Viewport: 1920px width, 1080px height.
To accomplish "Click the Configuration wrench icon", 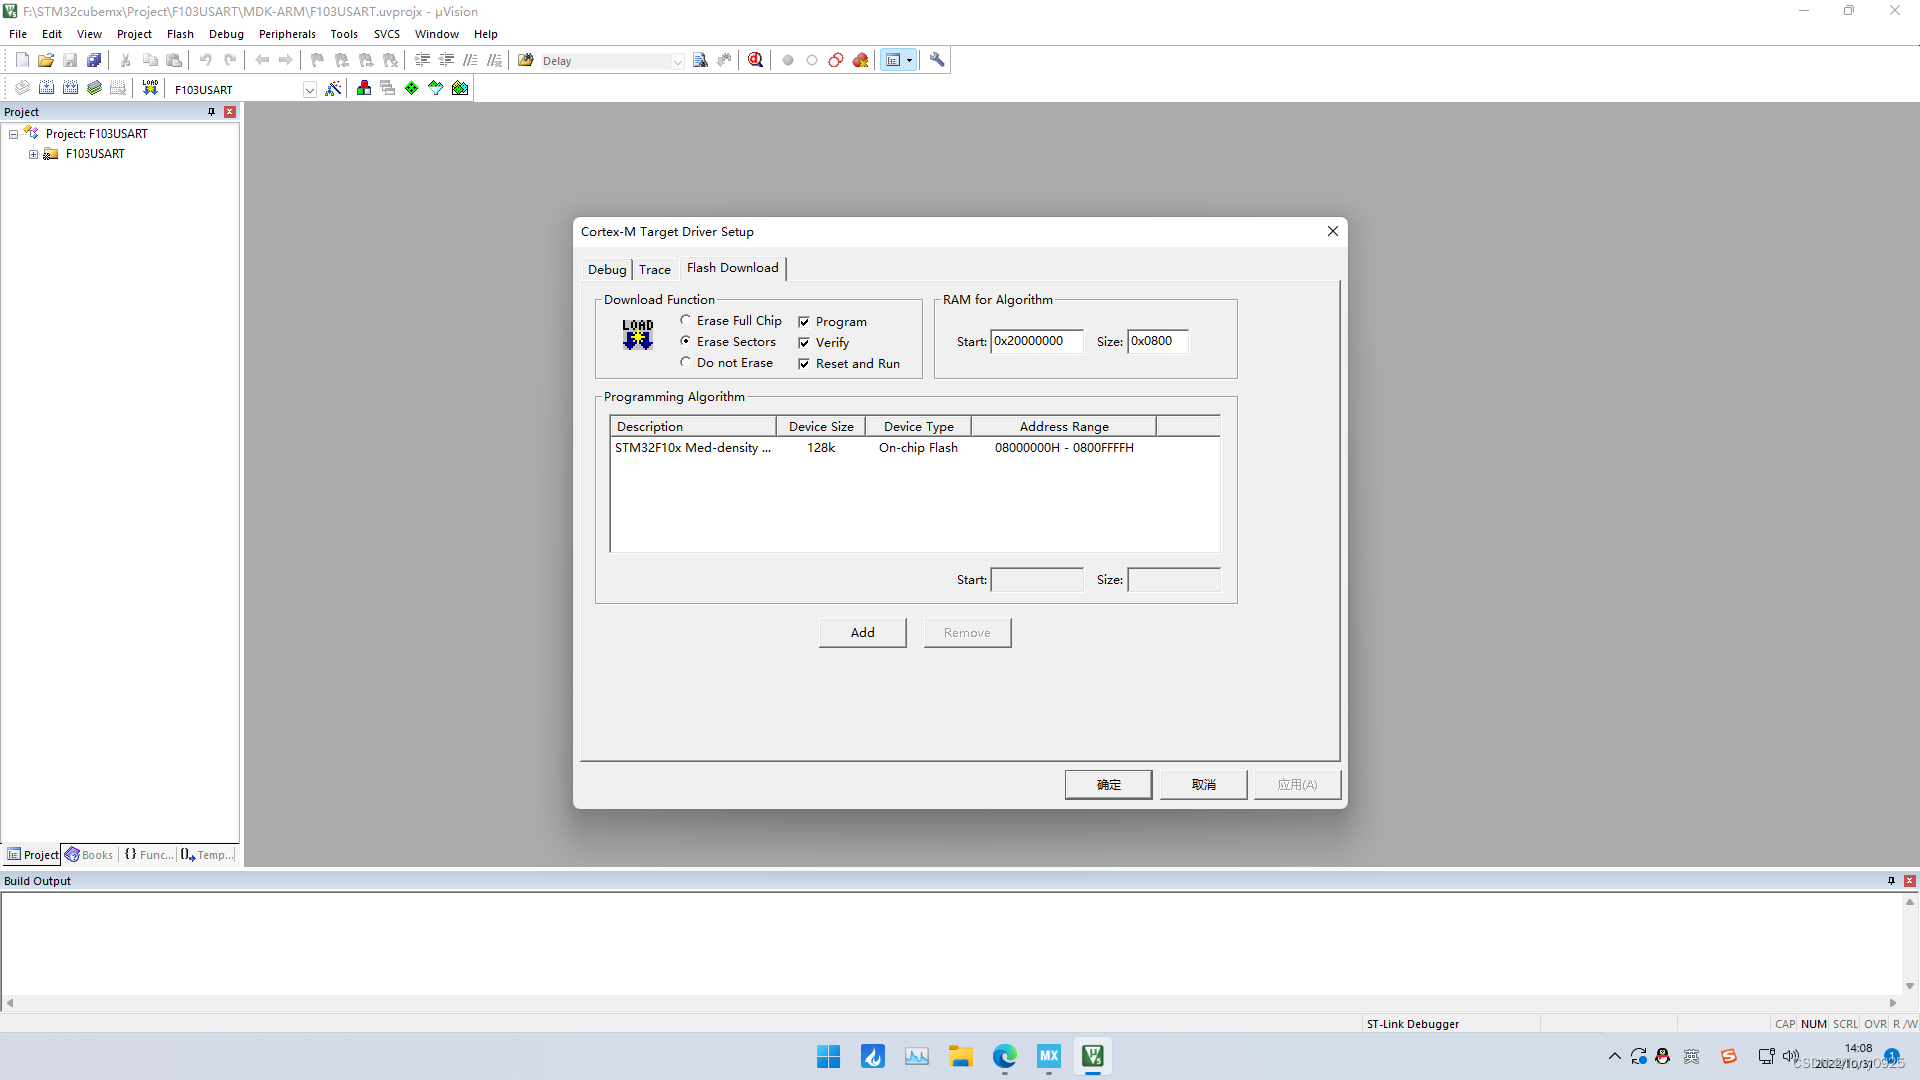I will tap(937, 60).
